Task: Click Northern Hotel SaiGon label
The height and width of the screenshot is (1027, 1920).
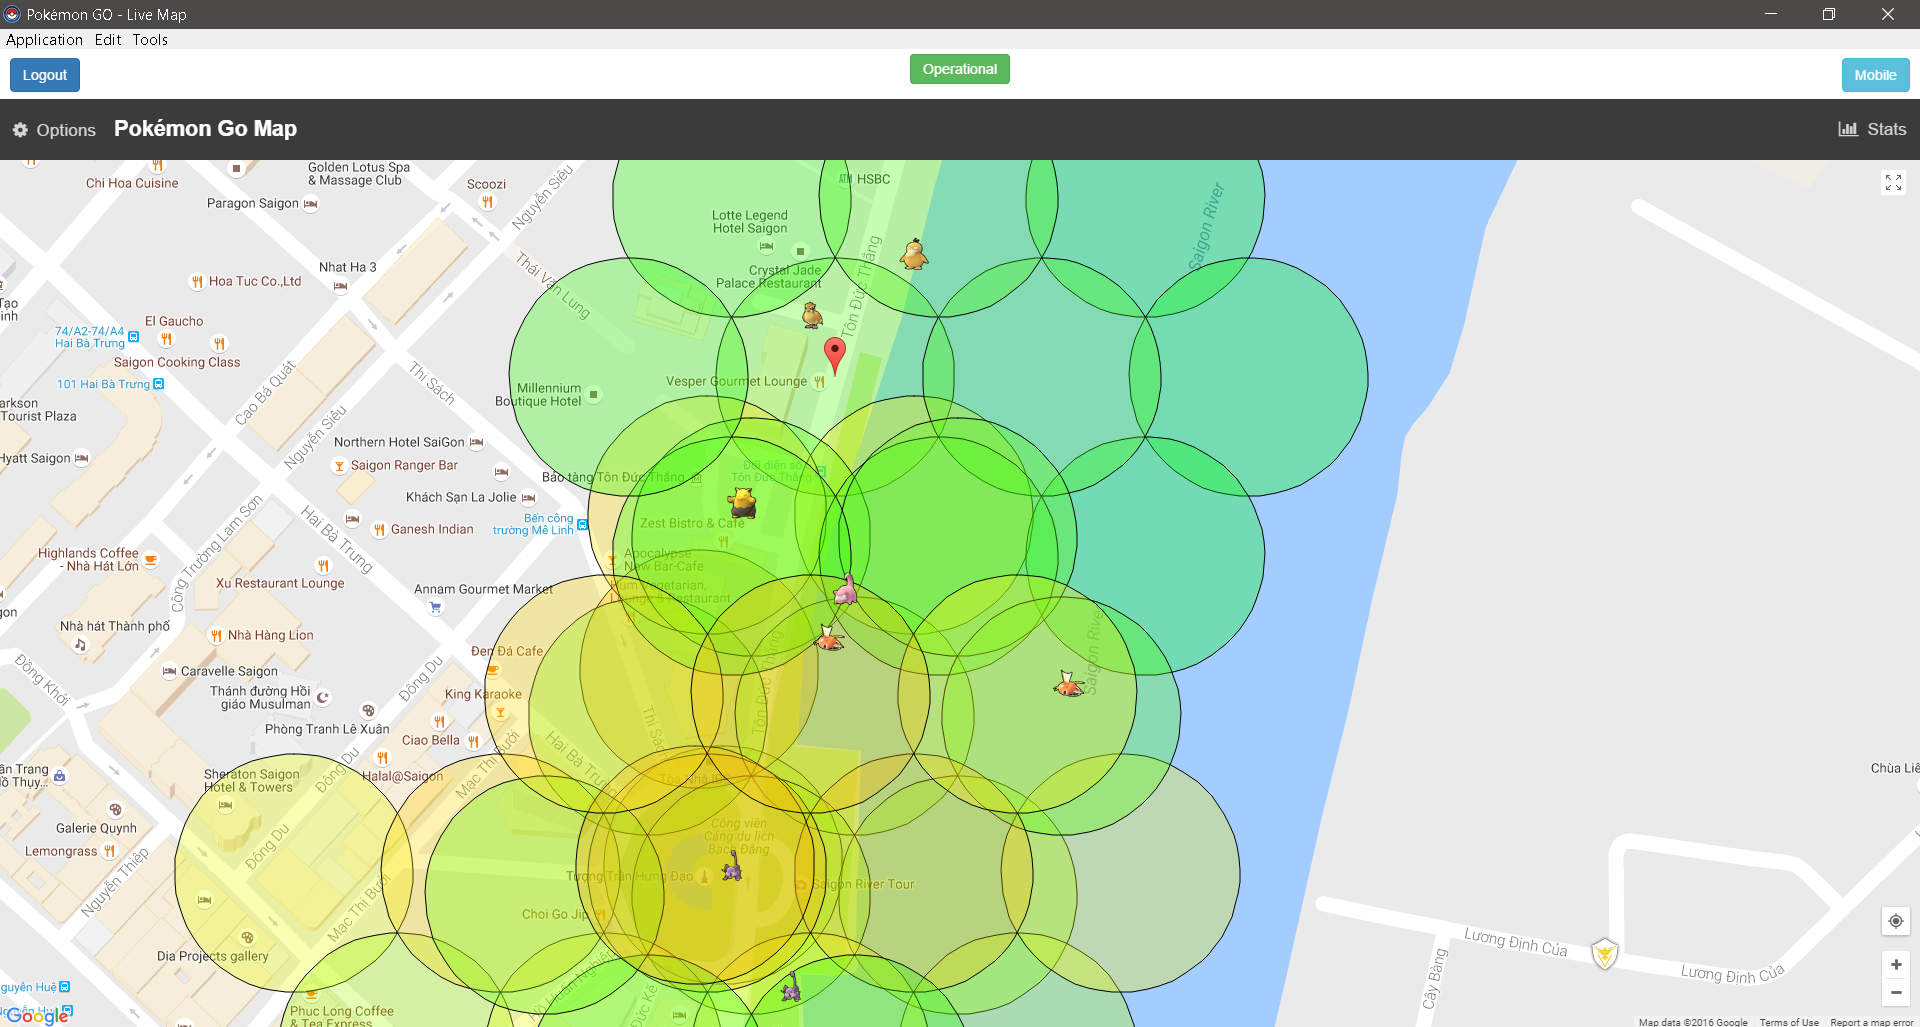Action: point(399,442)
